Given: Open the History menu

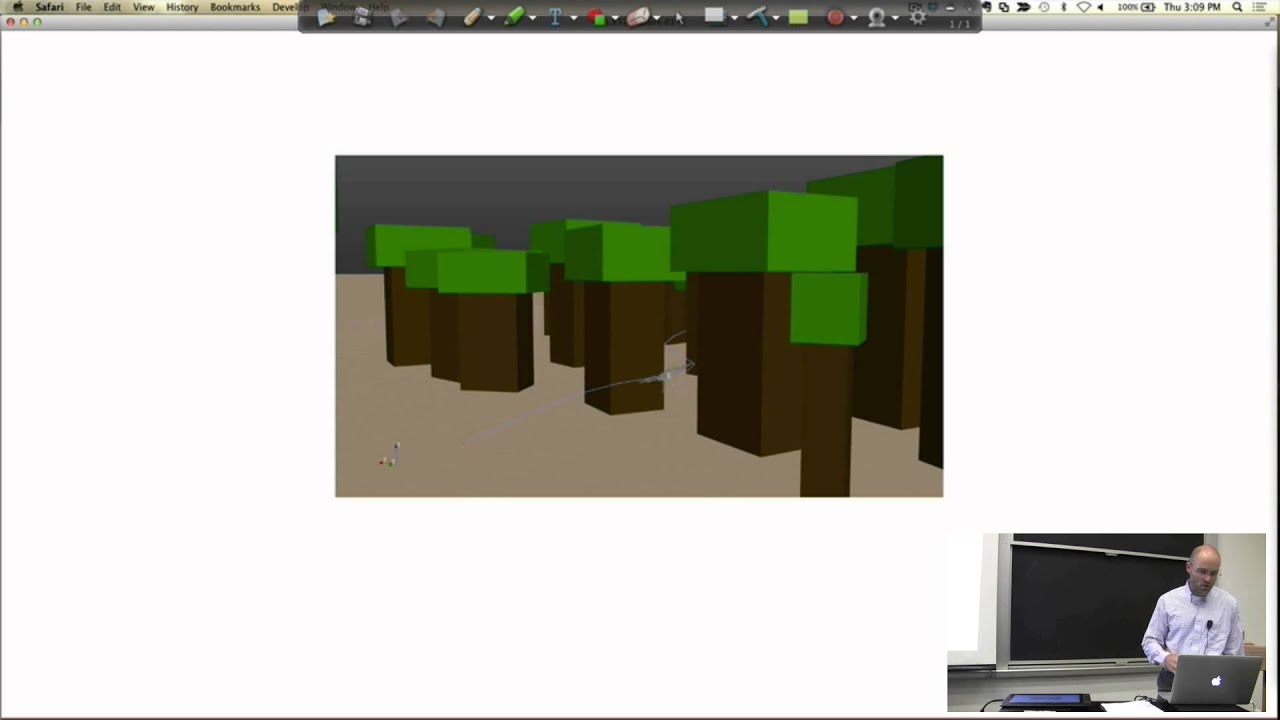Looking at the screenshot, I should 182,7.
